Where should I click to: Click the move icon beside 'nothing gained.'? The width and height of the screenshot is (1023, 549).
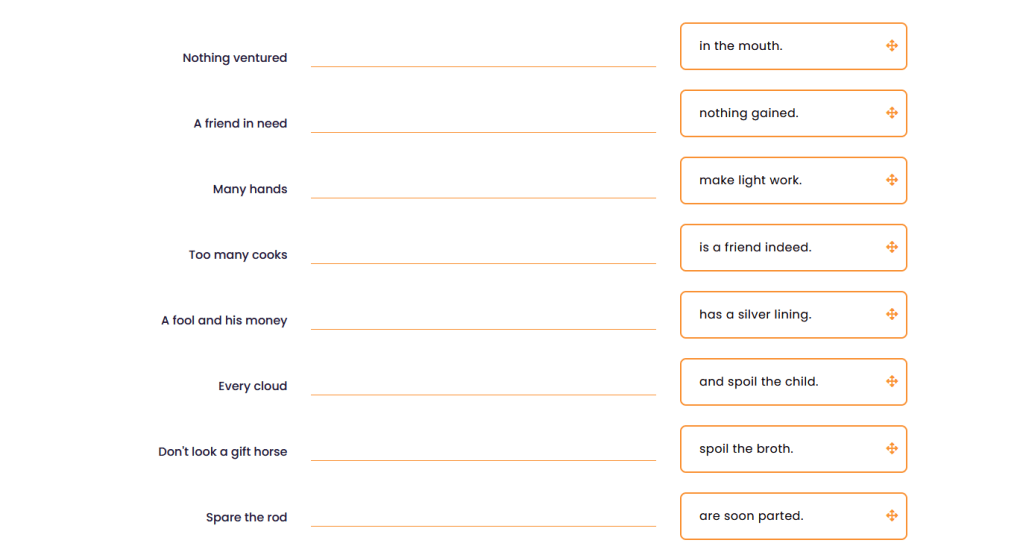pos(891,113)
